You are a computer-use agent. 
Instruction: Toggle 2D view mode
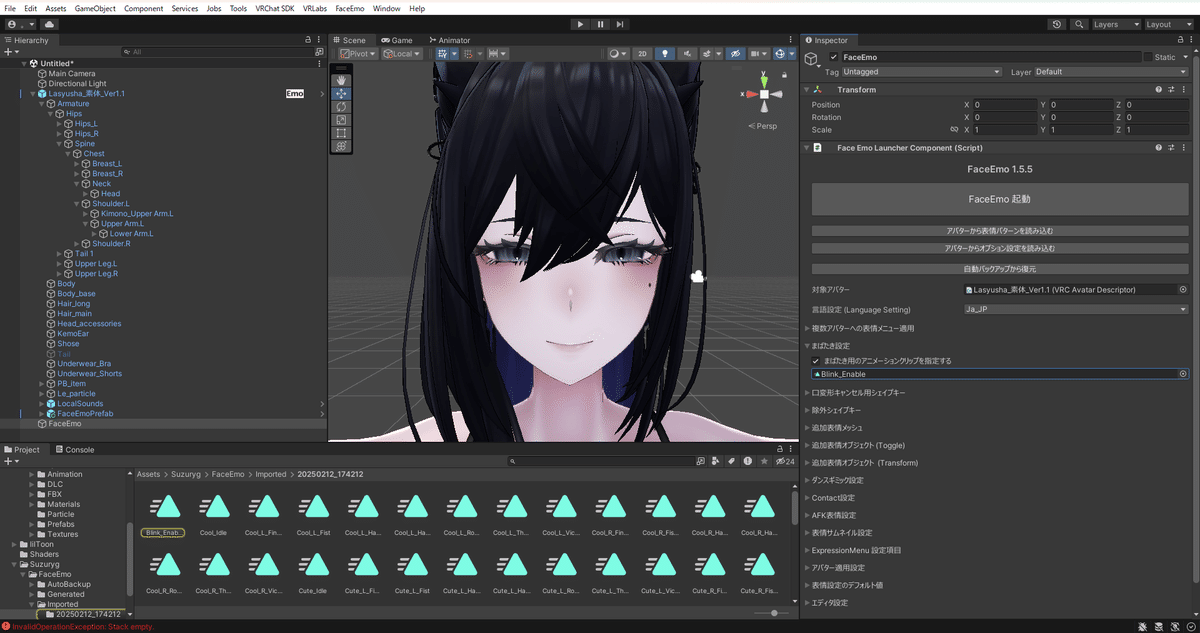[x=644, y=54]
